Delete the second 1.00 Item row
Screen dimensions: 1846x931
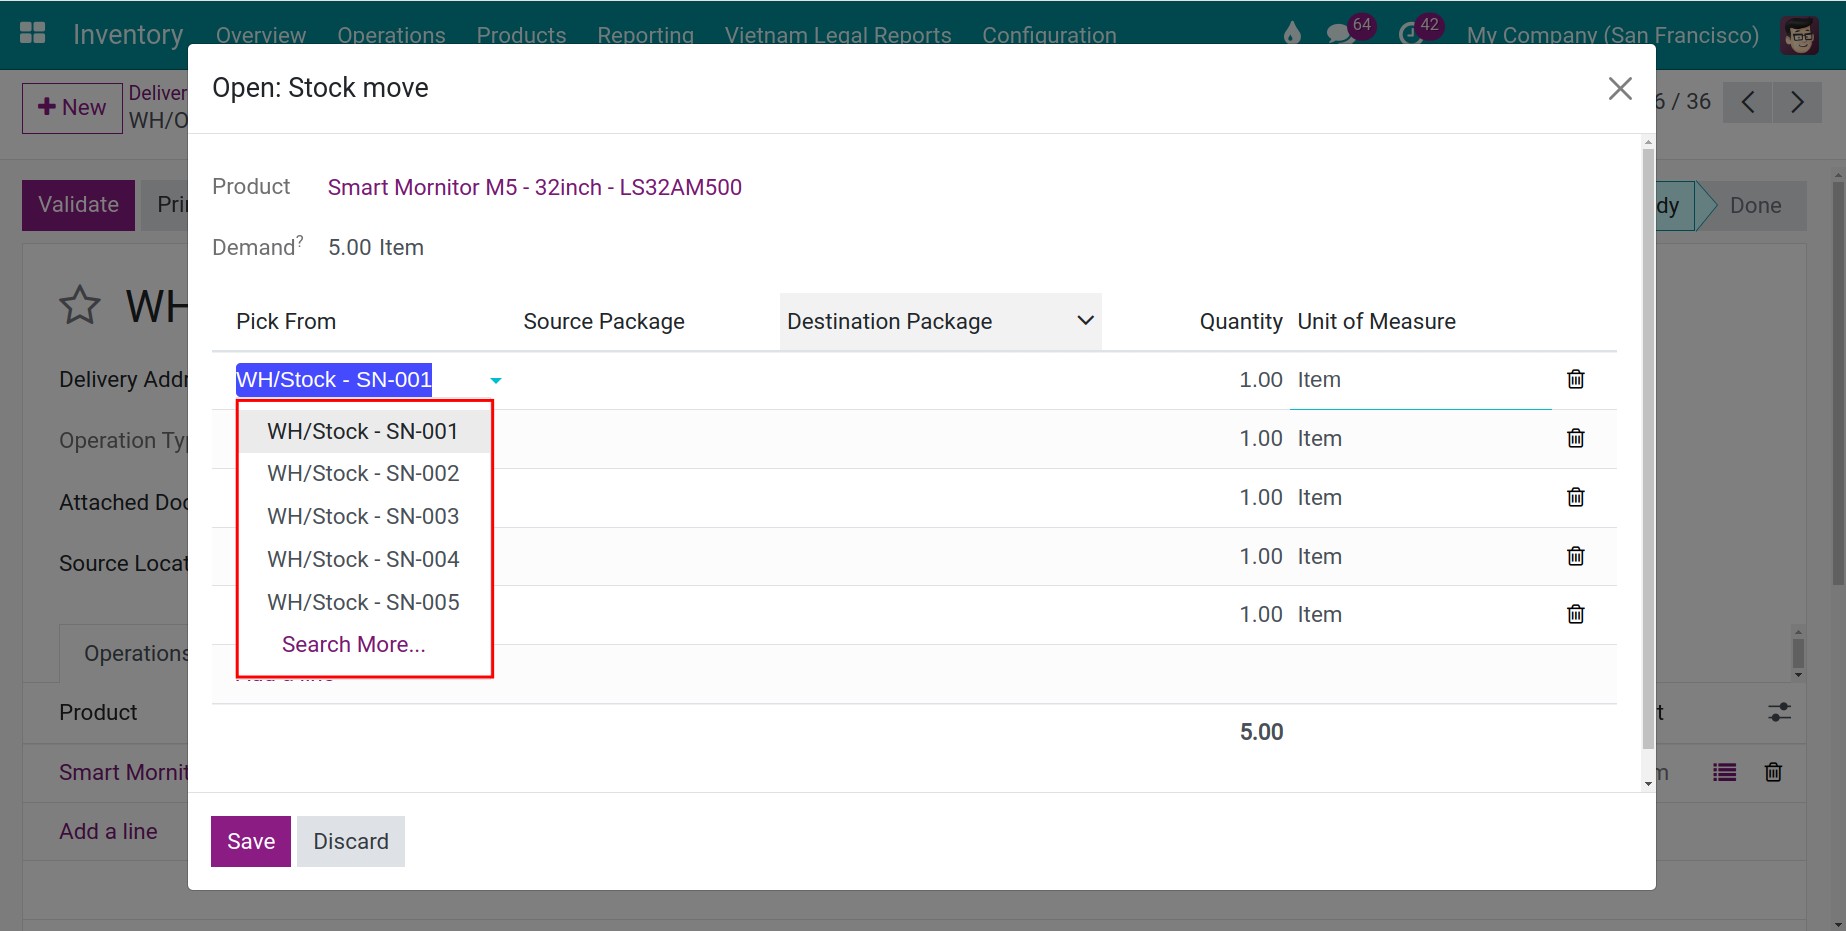(x=1575, y=438)
